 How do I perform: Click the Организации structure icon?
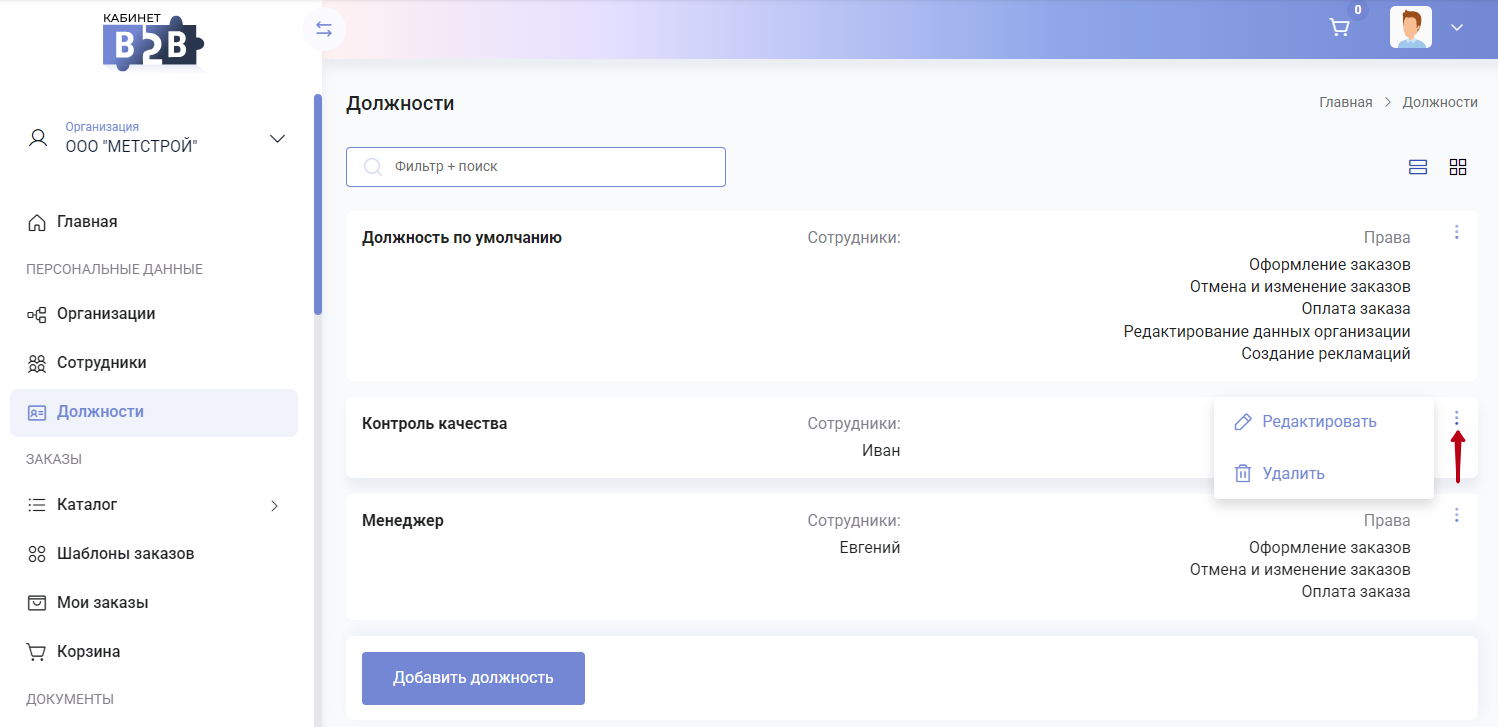pos(37,314)
